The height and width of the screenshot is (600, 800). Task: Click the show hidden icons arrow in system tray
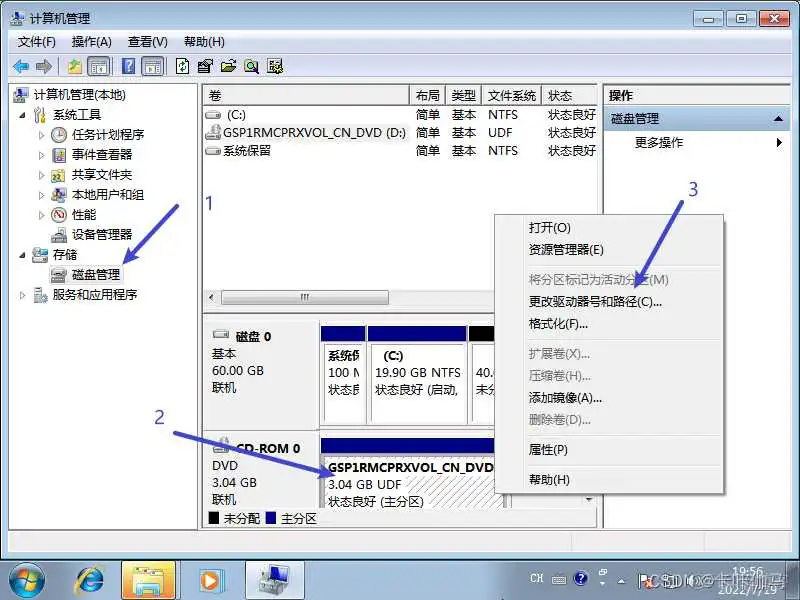(x=620, y=581)
